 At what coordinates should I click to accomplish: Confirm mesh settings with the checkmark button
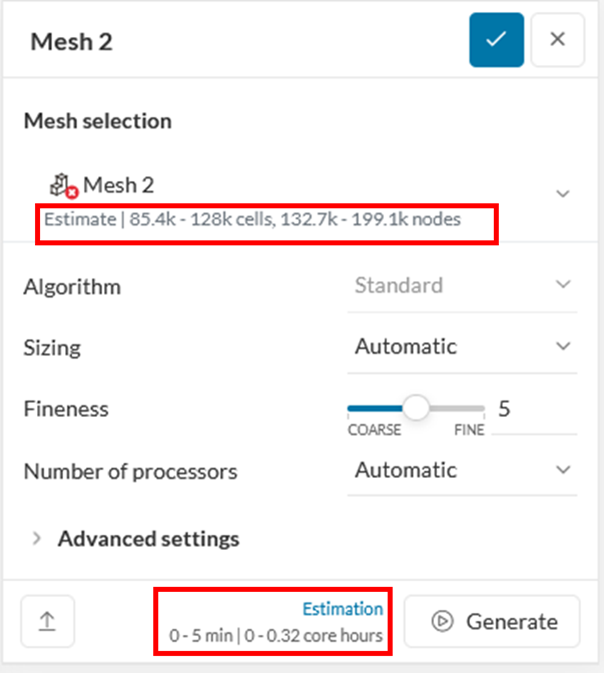point(496,40)
